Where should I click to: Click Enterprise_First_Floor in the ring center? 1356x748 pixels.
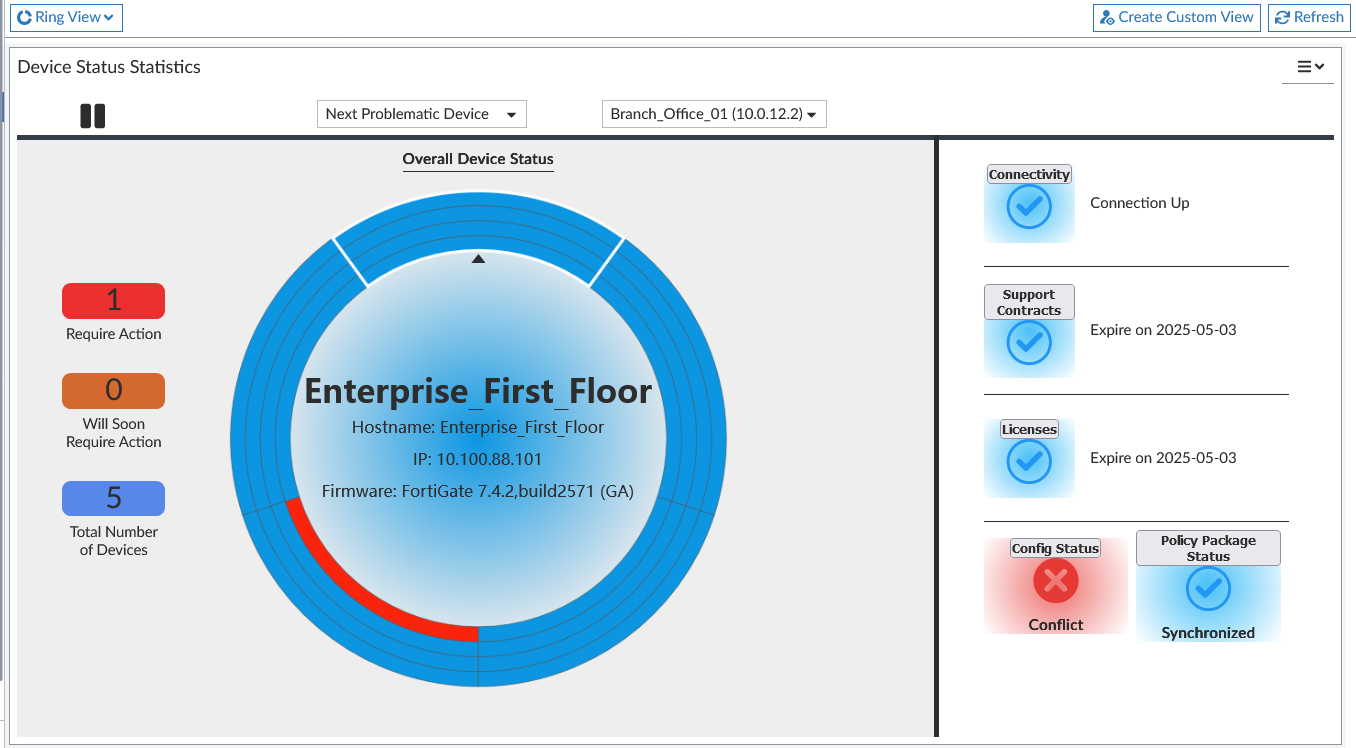[x=478, y=391]
